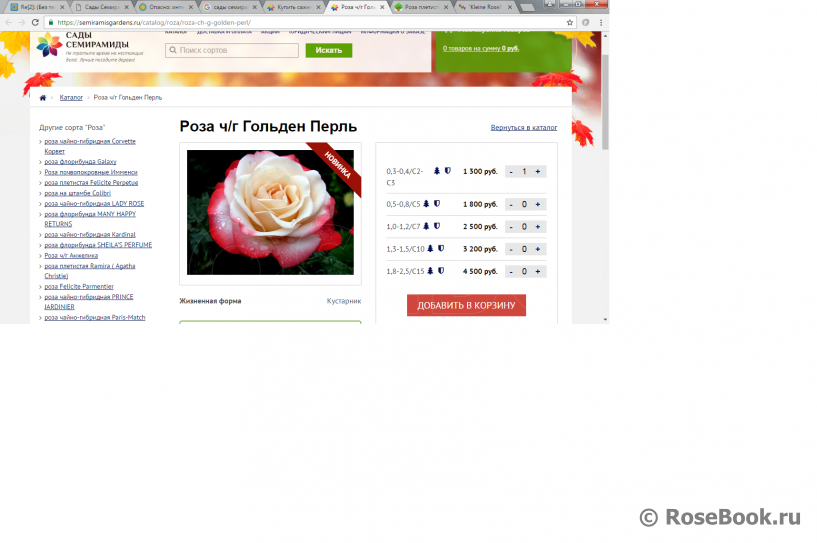The width and height of the screenshot is (817, 543).
Task: Open the 'роза флорибунда SHEILA'S PERFUME' link
Action: (98, 245)
